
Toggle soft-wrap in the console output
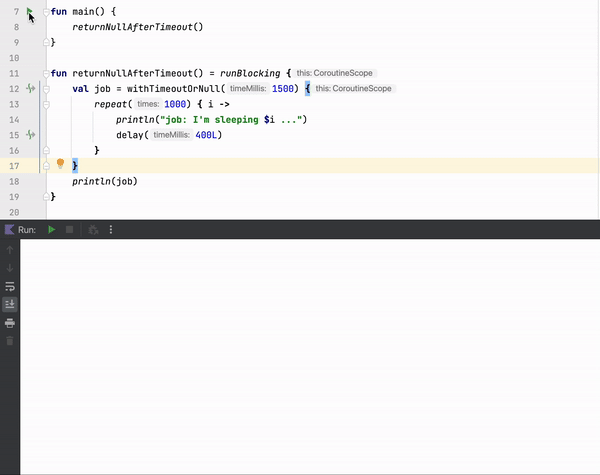point(10,286)
